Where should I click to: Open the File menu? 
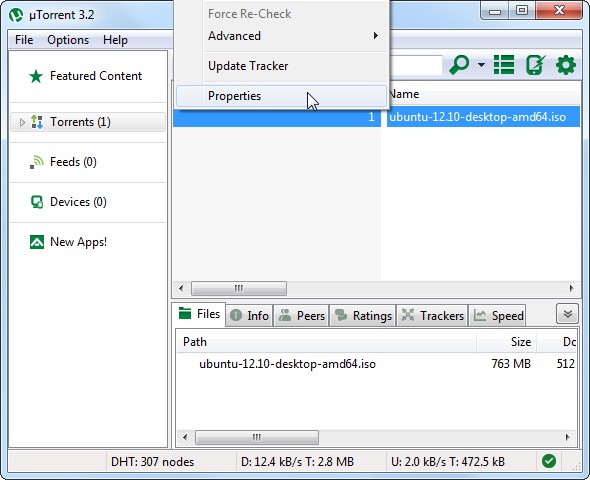click(24, 40)
